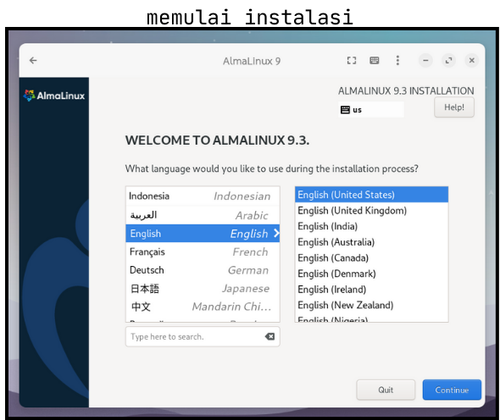Open the send keys keyboard icon
Image resolution: width=500 pixels, height=420 pixels.
tap(374, 60)
